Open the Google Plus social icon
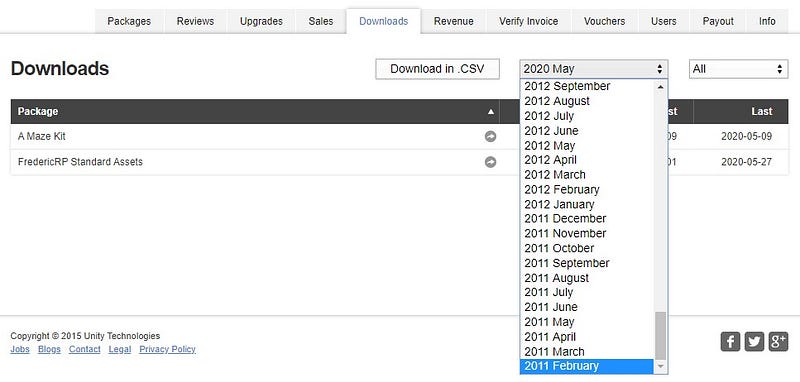800x382 pixels. (x=778, y=342)
